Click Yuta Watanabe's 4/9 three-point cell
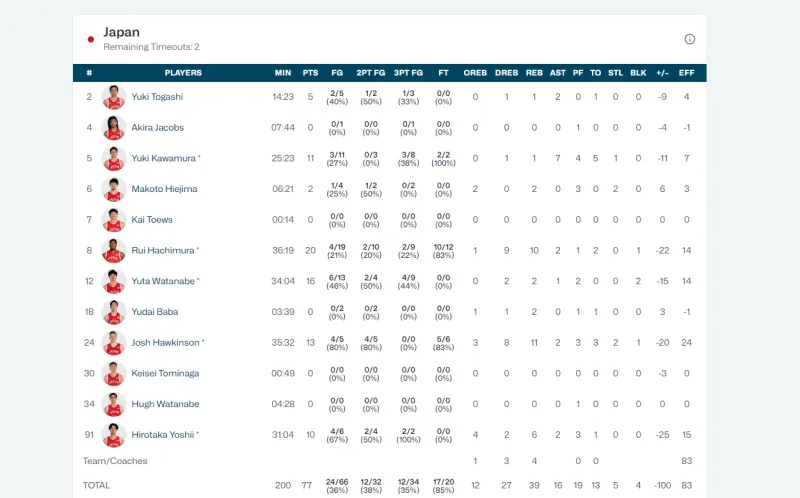The height and width of the screenshot is (498, 800). click(x=408, y=281)
